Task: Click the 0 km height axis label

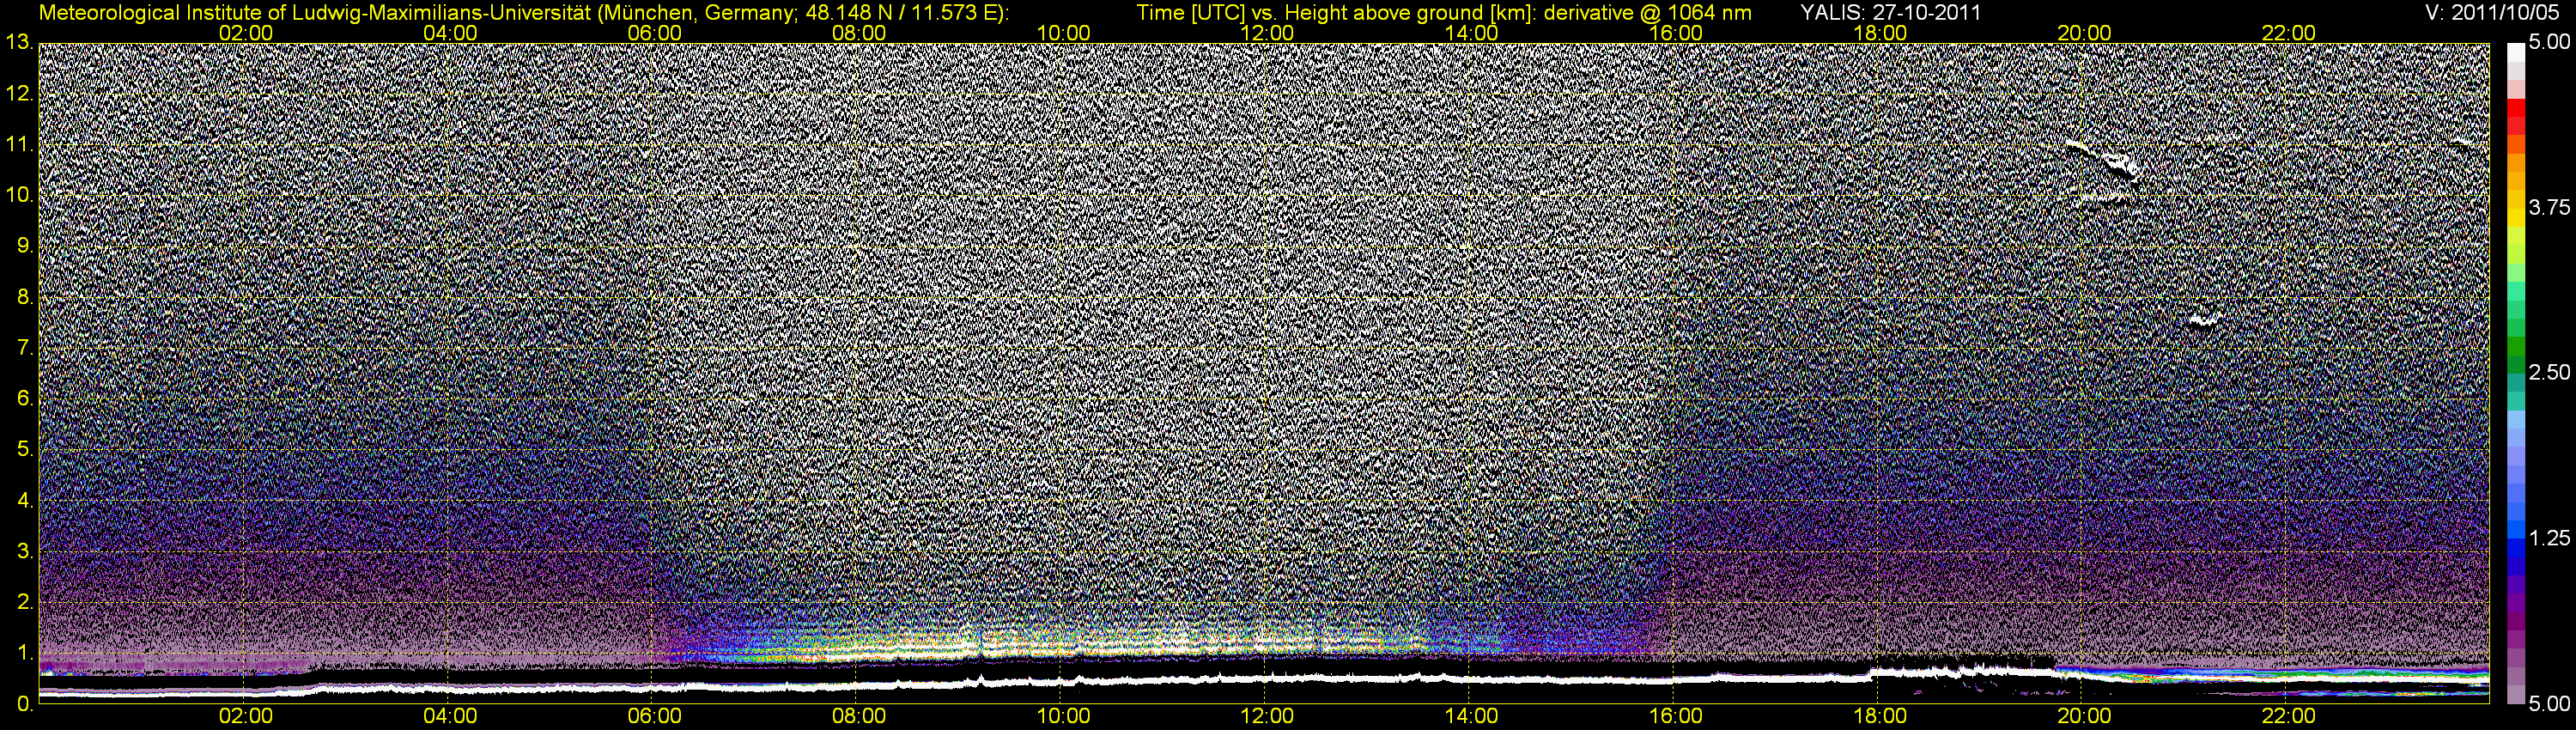Action: (25, 704)
